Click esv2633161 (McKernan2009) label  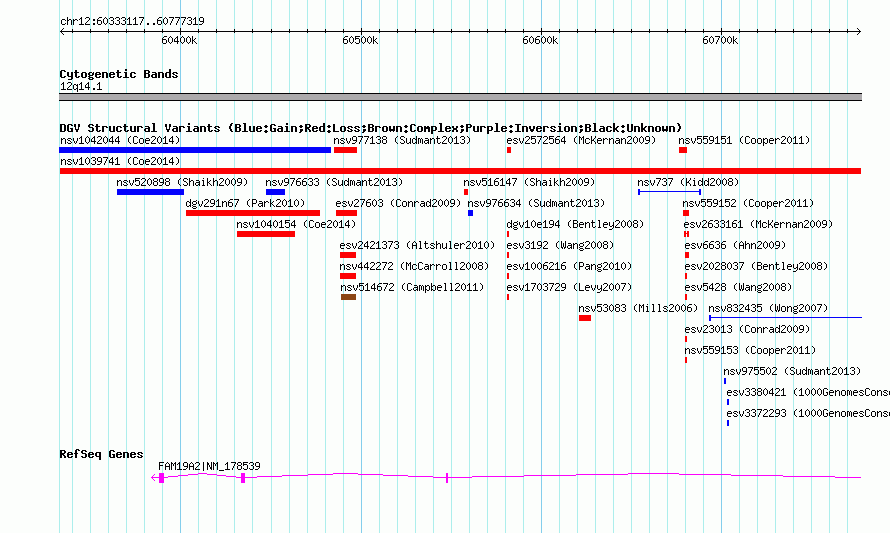click(758, 224)
